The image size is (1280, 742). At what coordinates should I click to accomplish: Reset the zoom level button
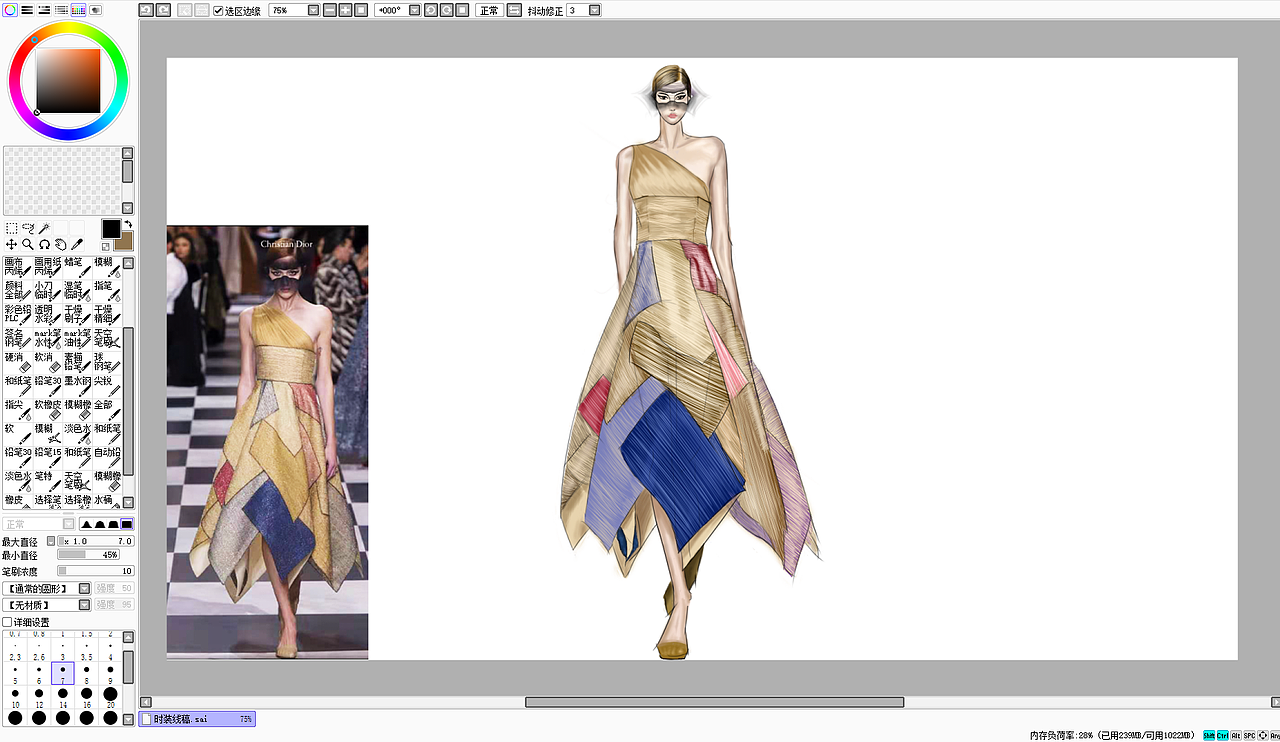[361, 10]
